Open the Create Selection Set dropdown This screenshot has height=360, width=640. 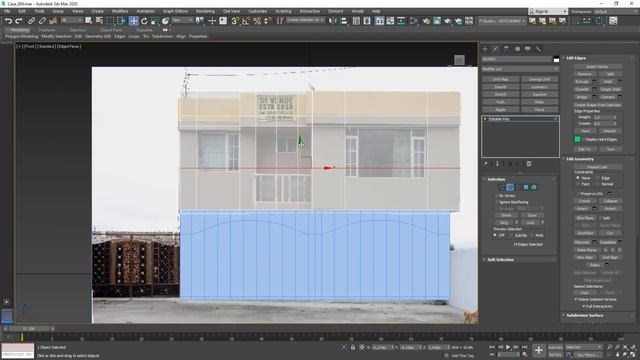305,20
